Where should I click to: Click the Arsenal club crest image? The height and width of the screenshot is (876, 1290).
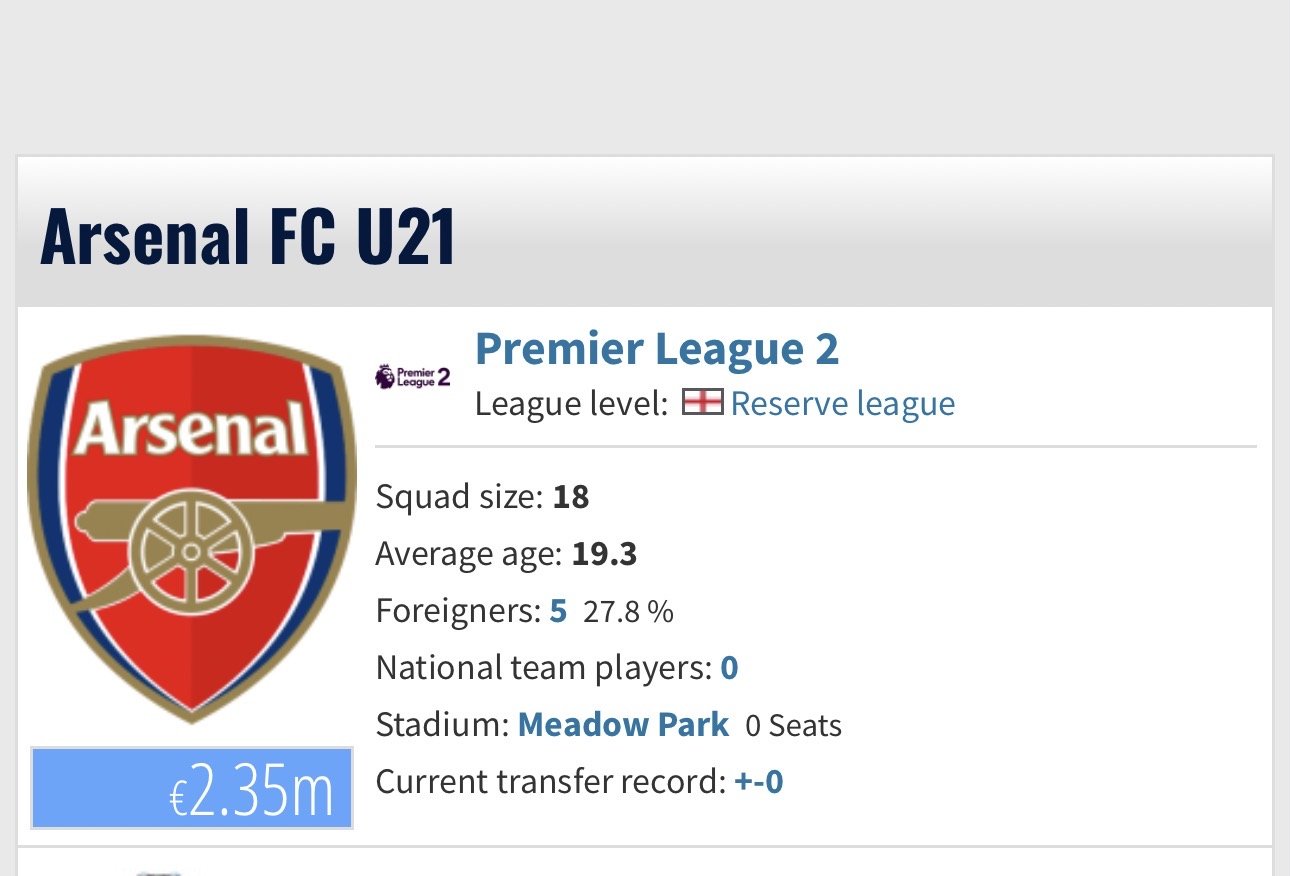[x=191, y=528]
